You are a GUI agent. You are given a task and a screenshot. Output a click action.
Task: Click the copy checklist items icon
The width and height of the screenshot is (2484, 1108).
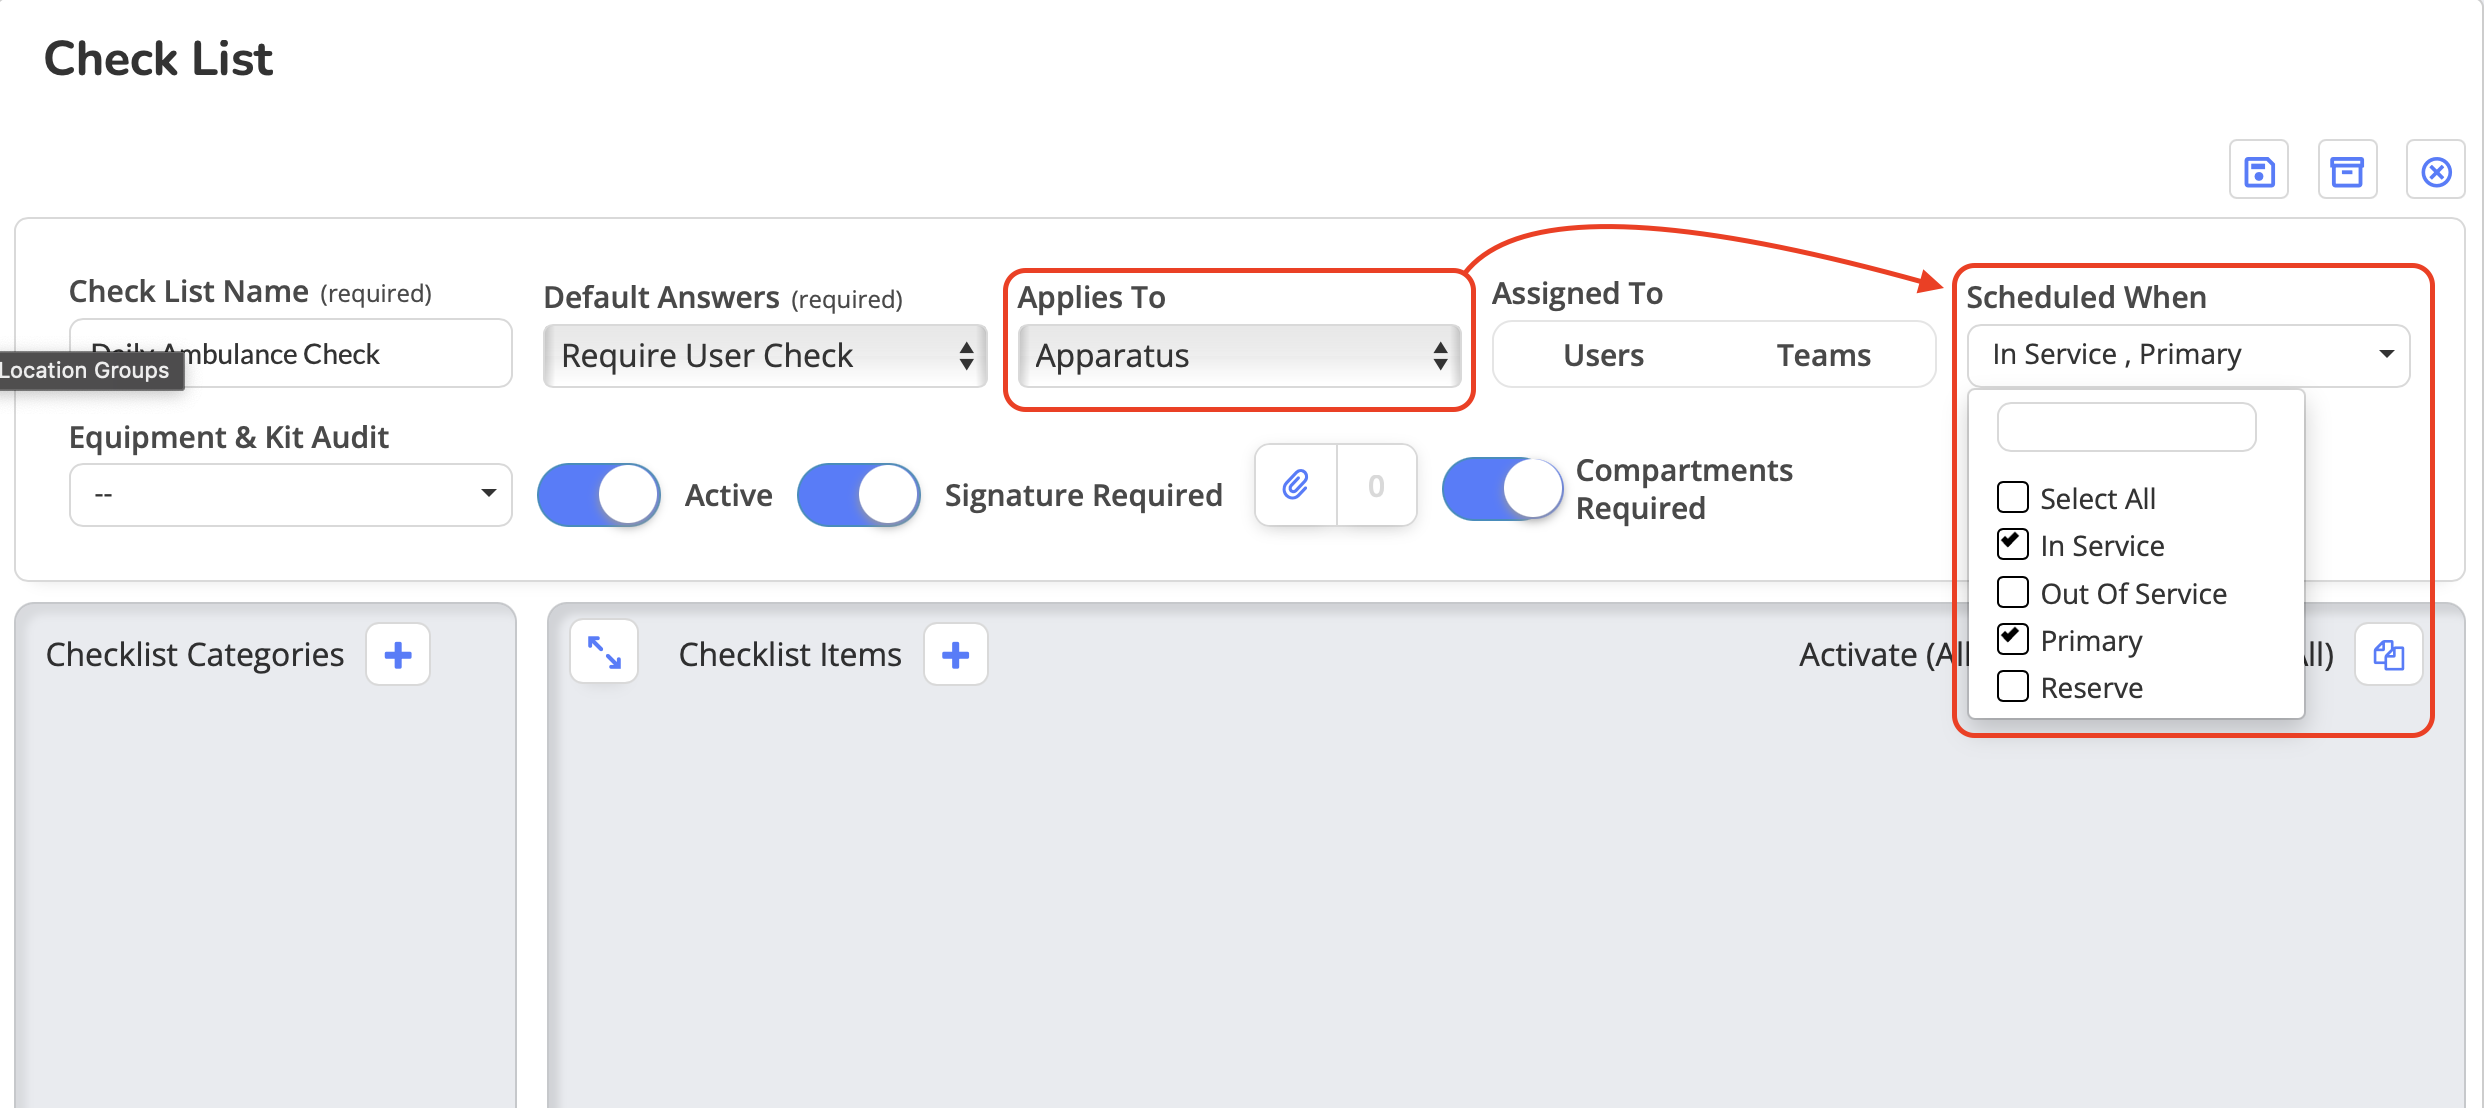point(2388,655)
